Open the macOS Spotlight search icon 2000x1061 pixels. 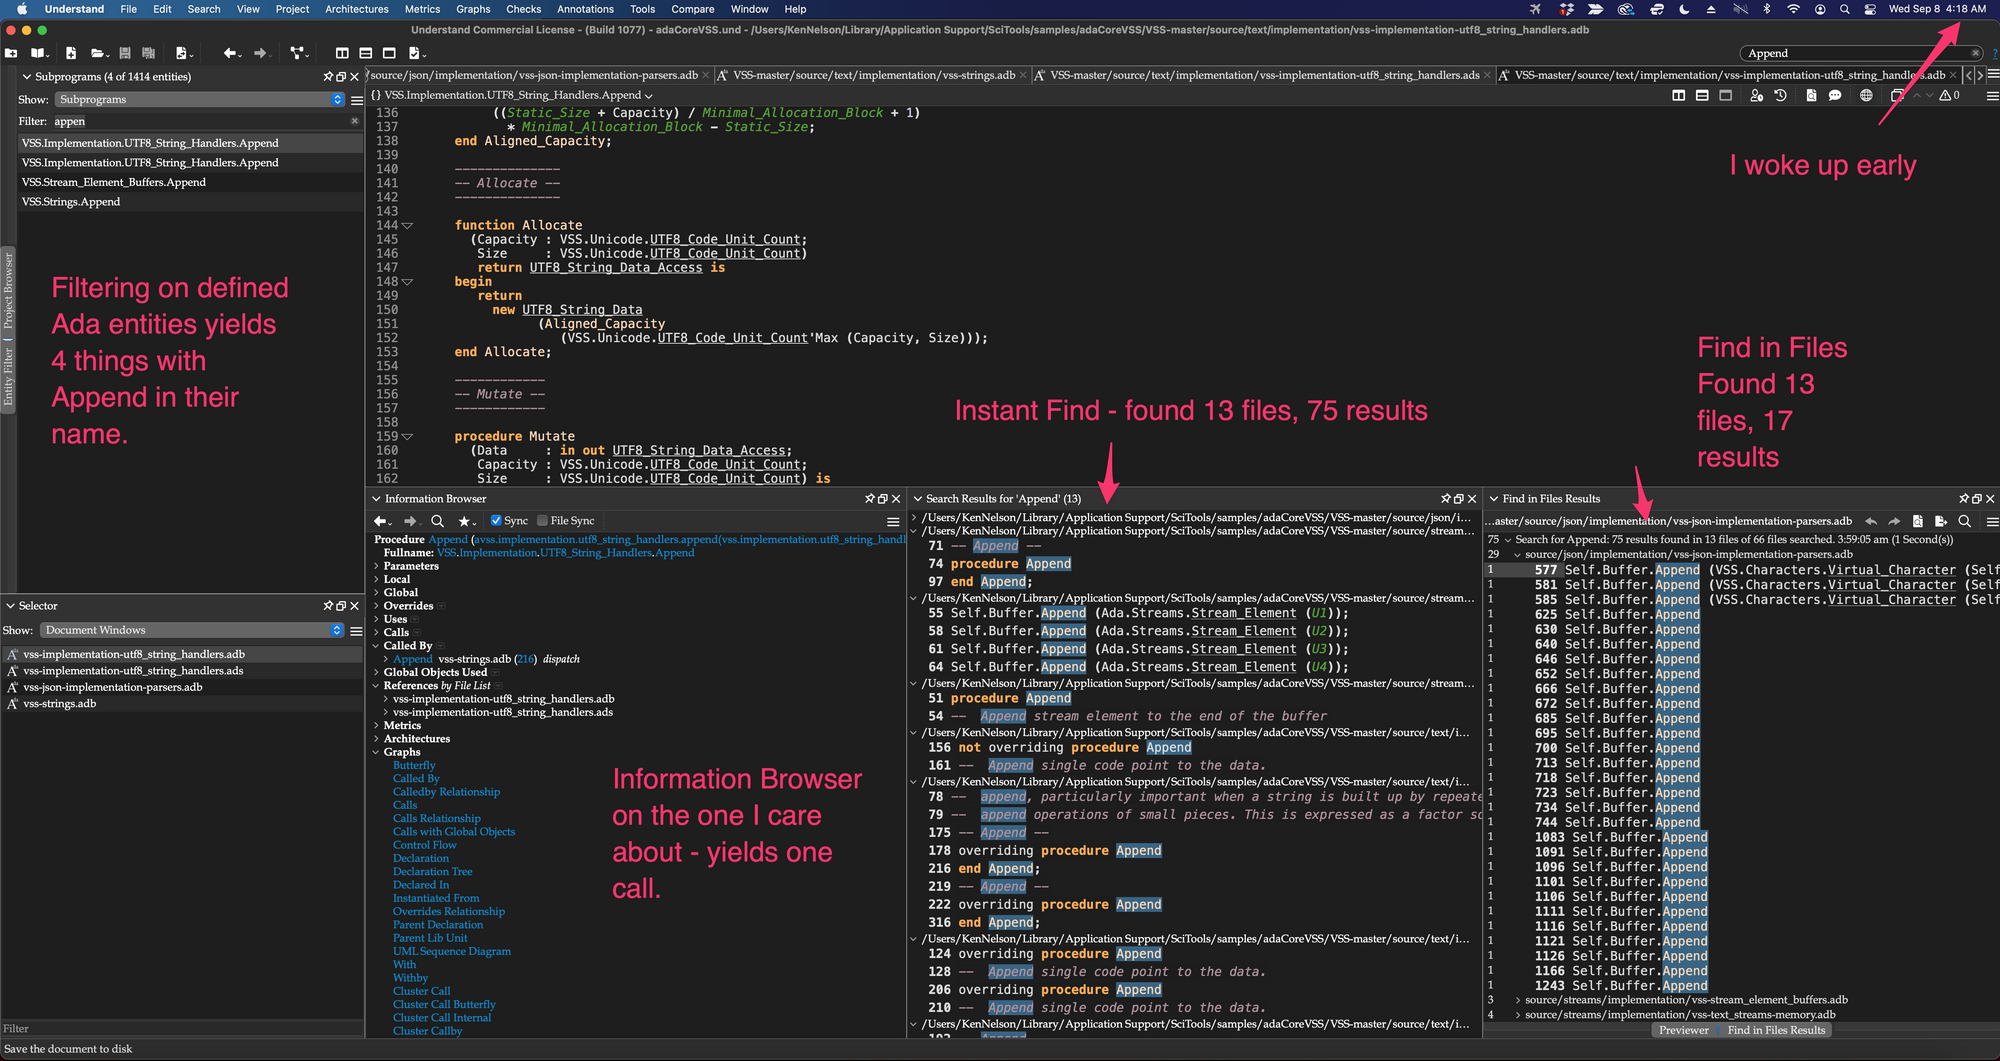[1844, 9]
